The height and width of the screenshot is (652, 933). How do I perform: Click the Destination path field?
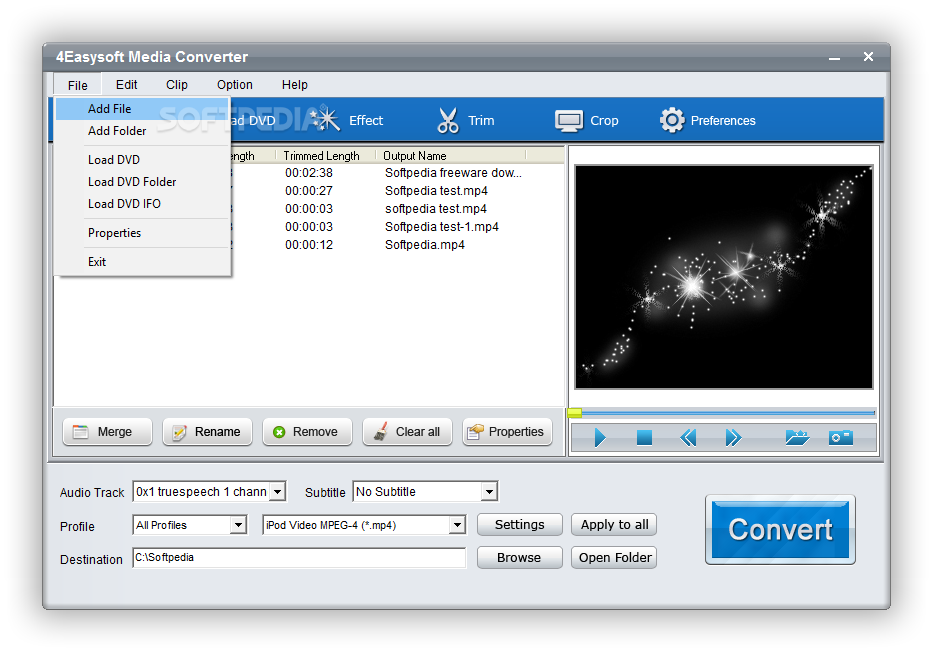(x=299, y=557)
